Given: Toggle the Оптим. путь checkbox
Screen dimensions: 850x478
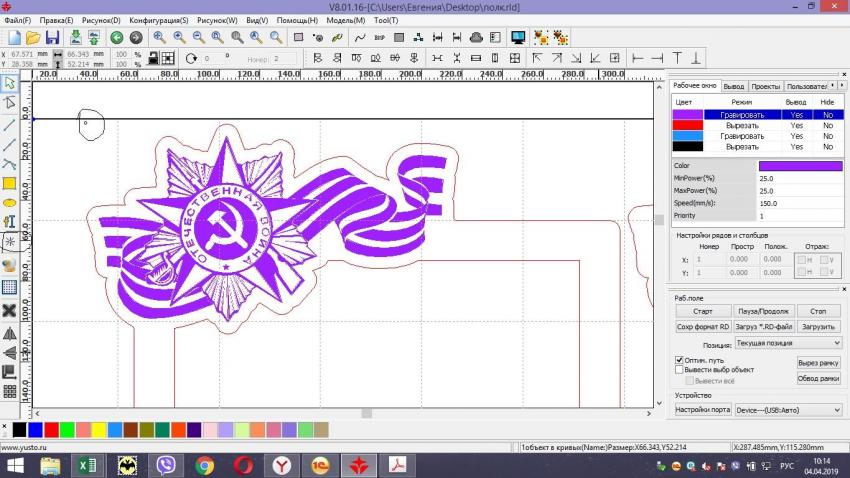Looking at the screenshot, I should pyautogui.click(x=680, y=360).
